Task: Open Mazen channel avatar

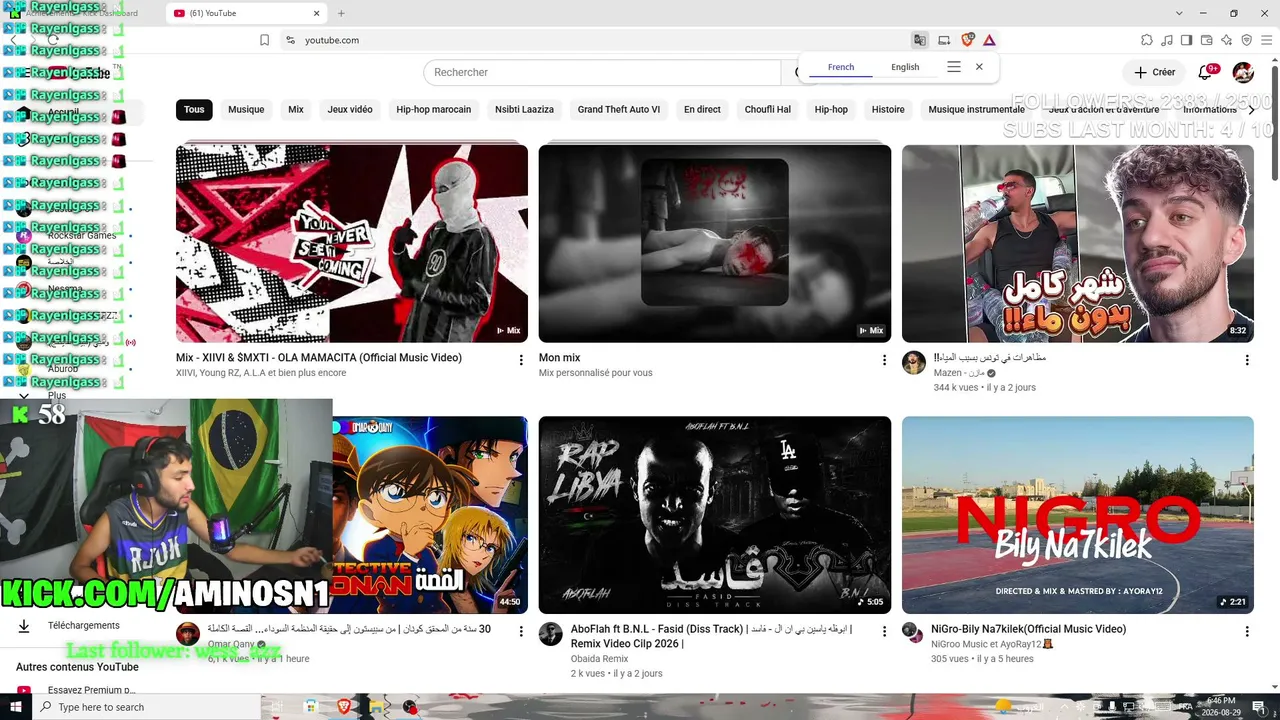Action: [914, 362]
